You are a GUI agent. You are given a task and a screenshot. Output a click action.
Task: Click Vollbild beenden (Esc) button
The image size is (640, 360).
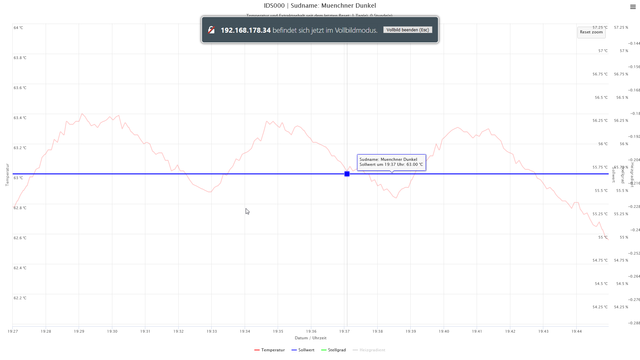tap(407, 30)
